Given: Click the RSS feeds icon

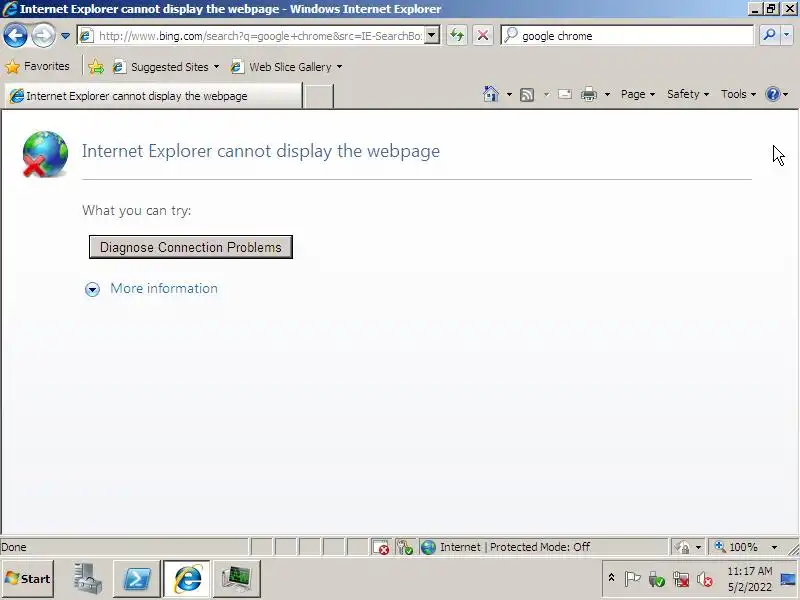Looking at the screenshot, I should [x=527, y=94].
